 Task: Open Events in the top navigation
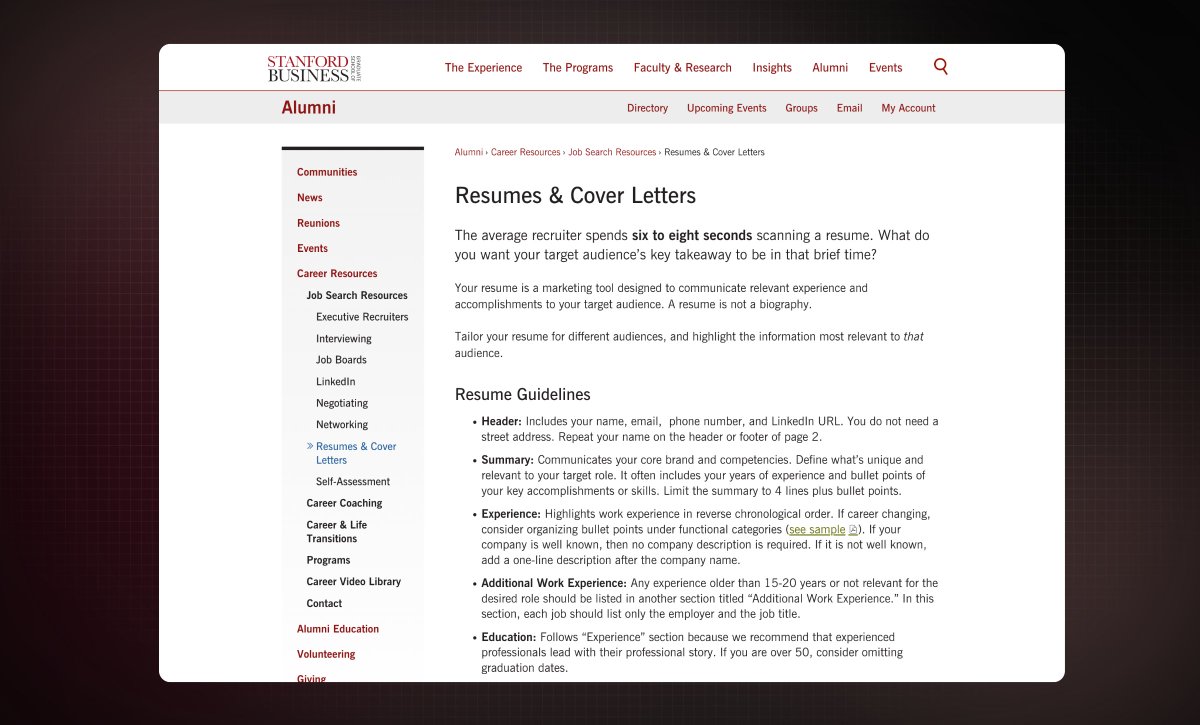[885, 68]
